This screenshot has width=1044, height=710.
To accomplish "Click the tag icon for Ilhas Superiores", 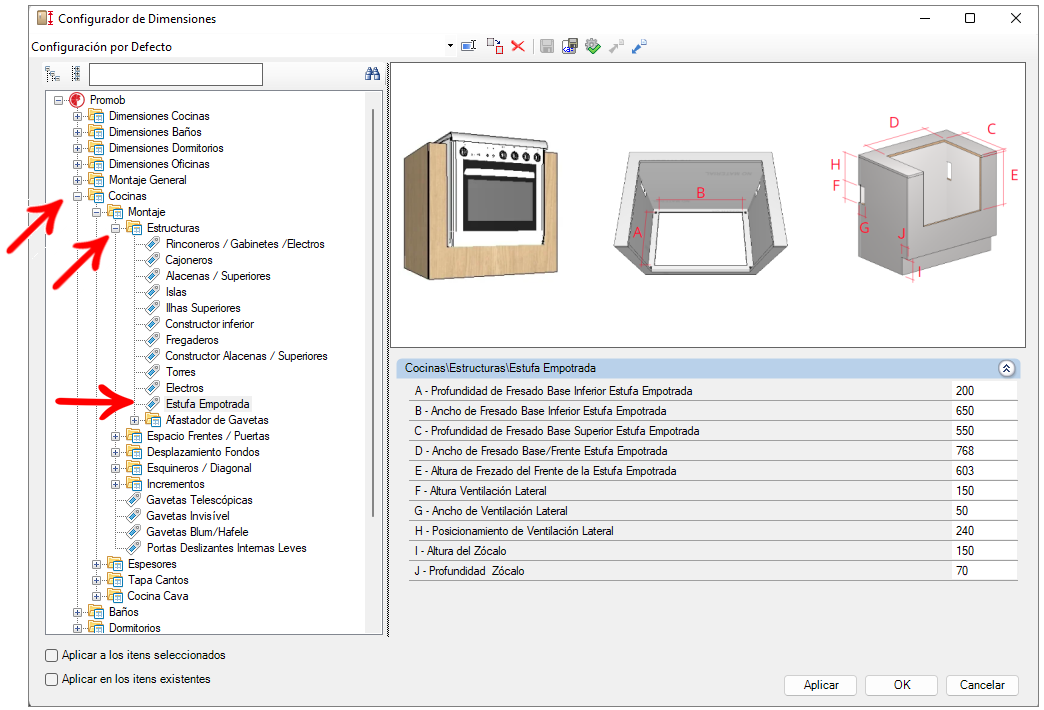I will [153, 308].
